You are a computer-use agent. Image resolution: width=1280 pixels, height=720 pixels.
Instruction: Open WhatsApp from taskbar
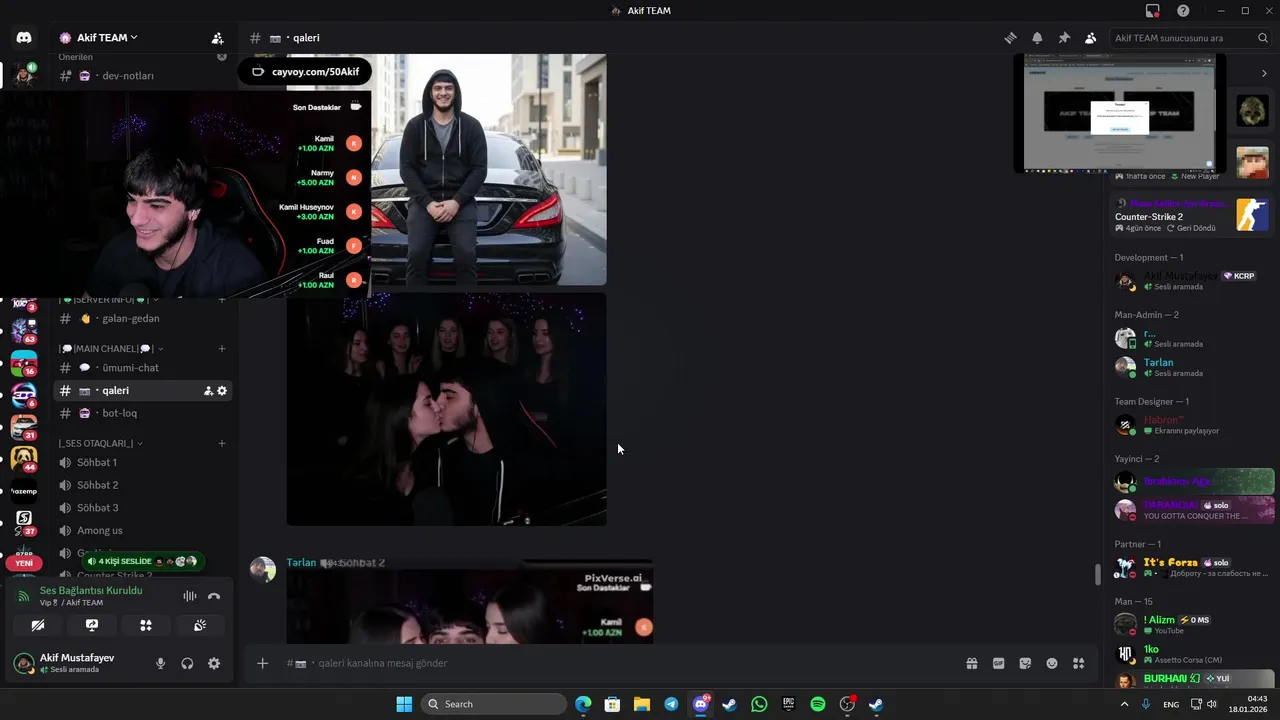tap(759, 704)
